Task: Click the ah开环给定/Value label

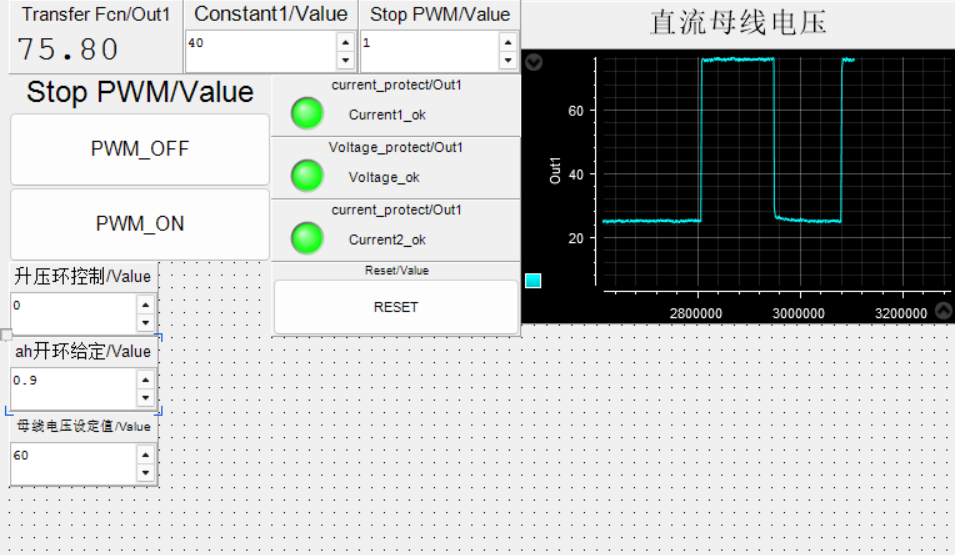Action: [x=83, y=352]
